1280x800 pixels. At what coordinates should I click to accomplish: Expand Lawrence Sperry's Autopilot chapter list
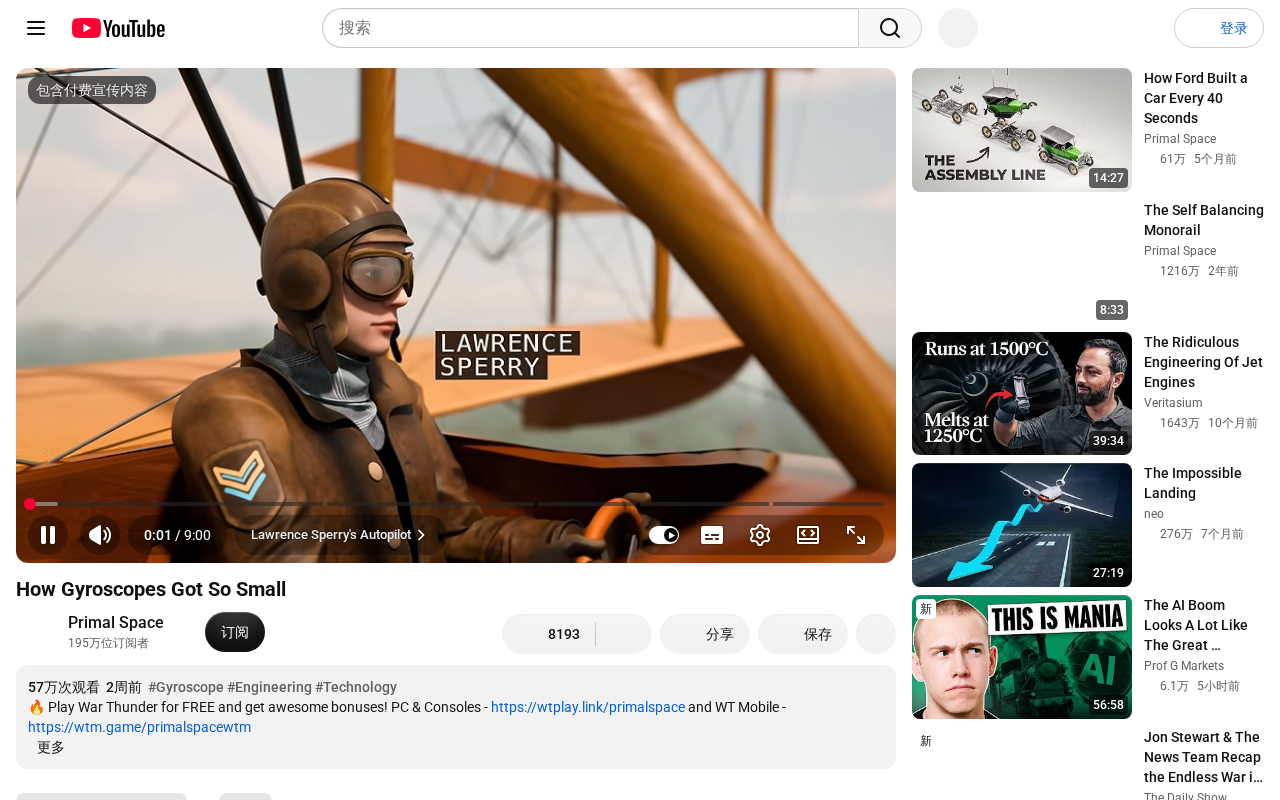pos(339,535)
